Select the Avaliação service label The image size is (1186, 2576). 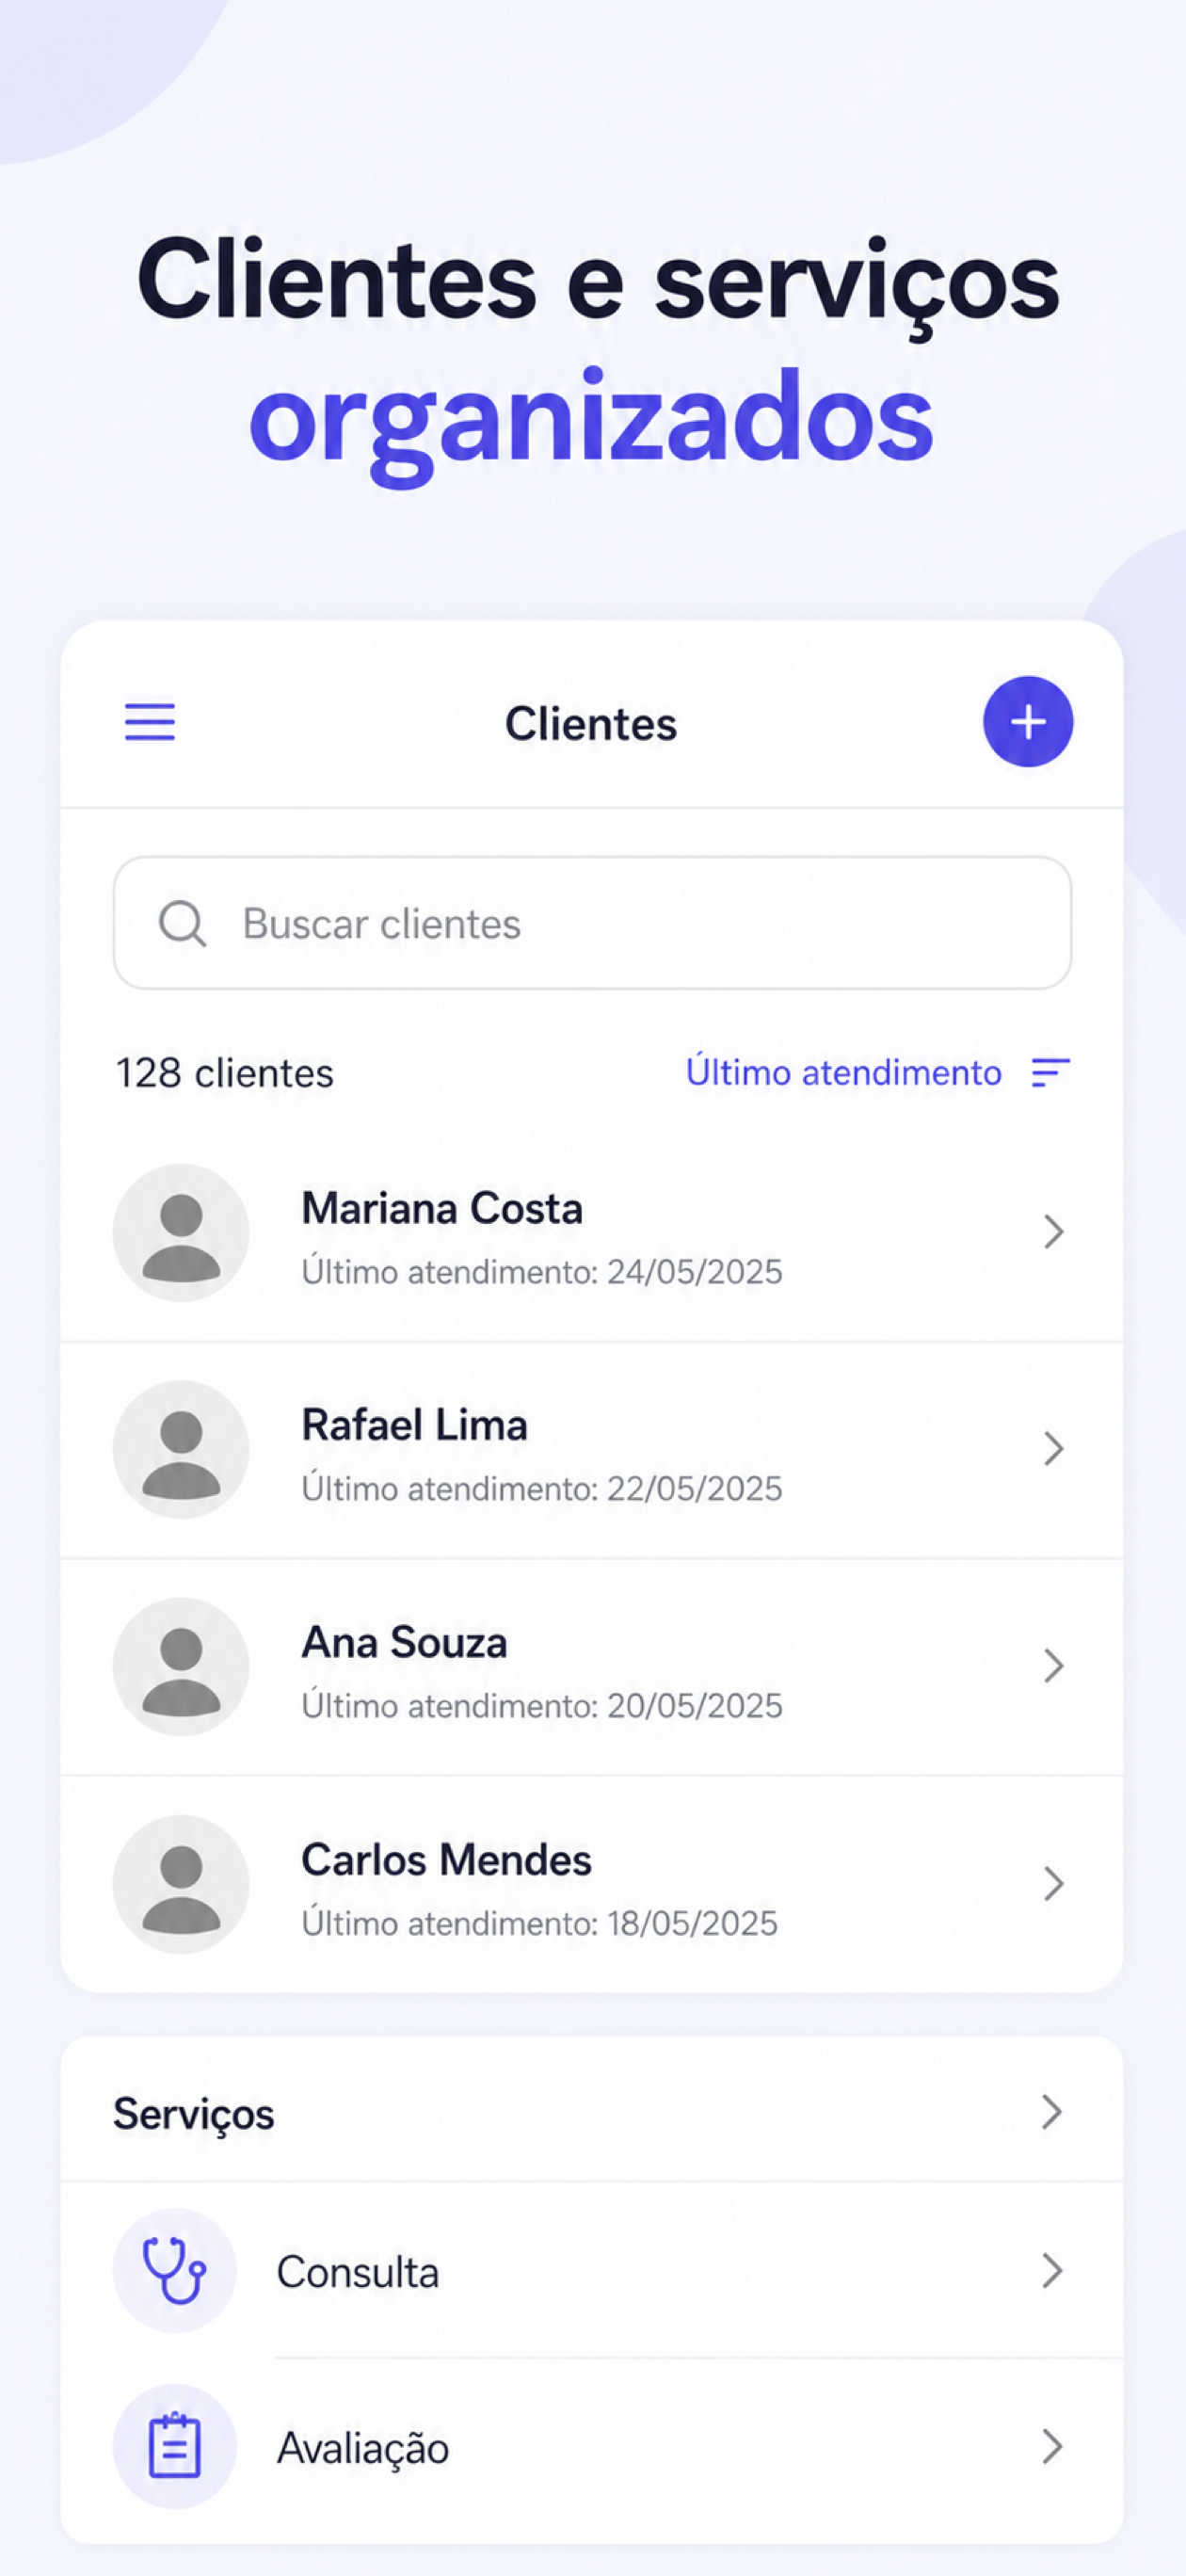point(363,2448)
